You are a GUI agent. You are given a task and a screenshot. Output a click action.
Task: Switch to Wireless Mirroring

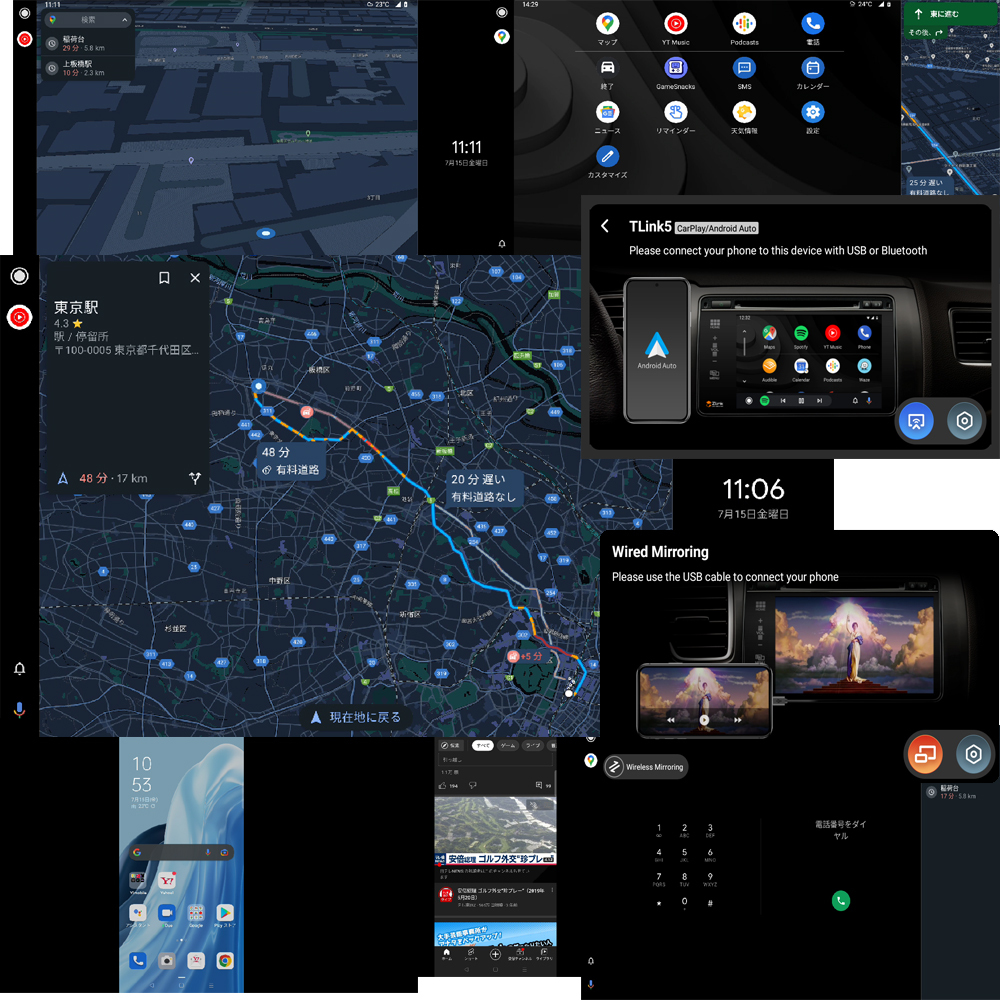click(x=646, y=767)
